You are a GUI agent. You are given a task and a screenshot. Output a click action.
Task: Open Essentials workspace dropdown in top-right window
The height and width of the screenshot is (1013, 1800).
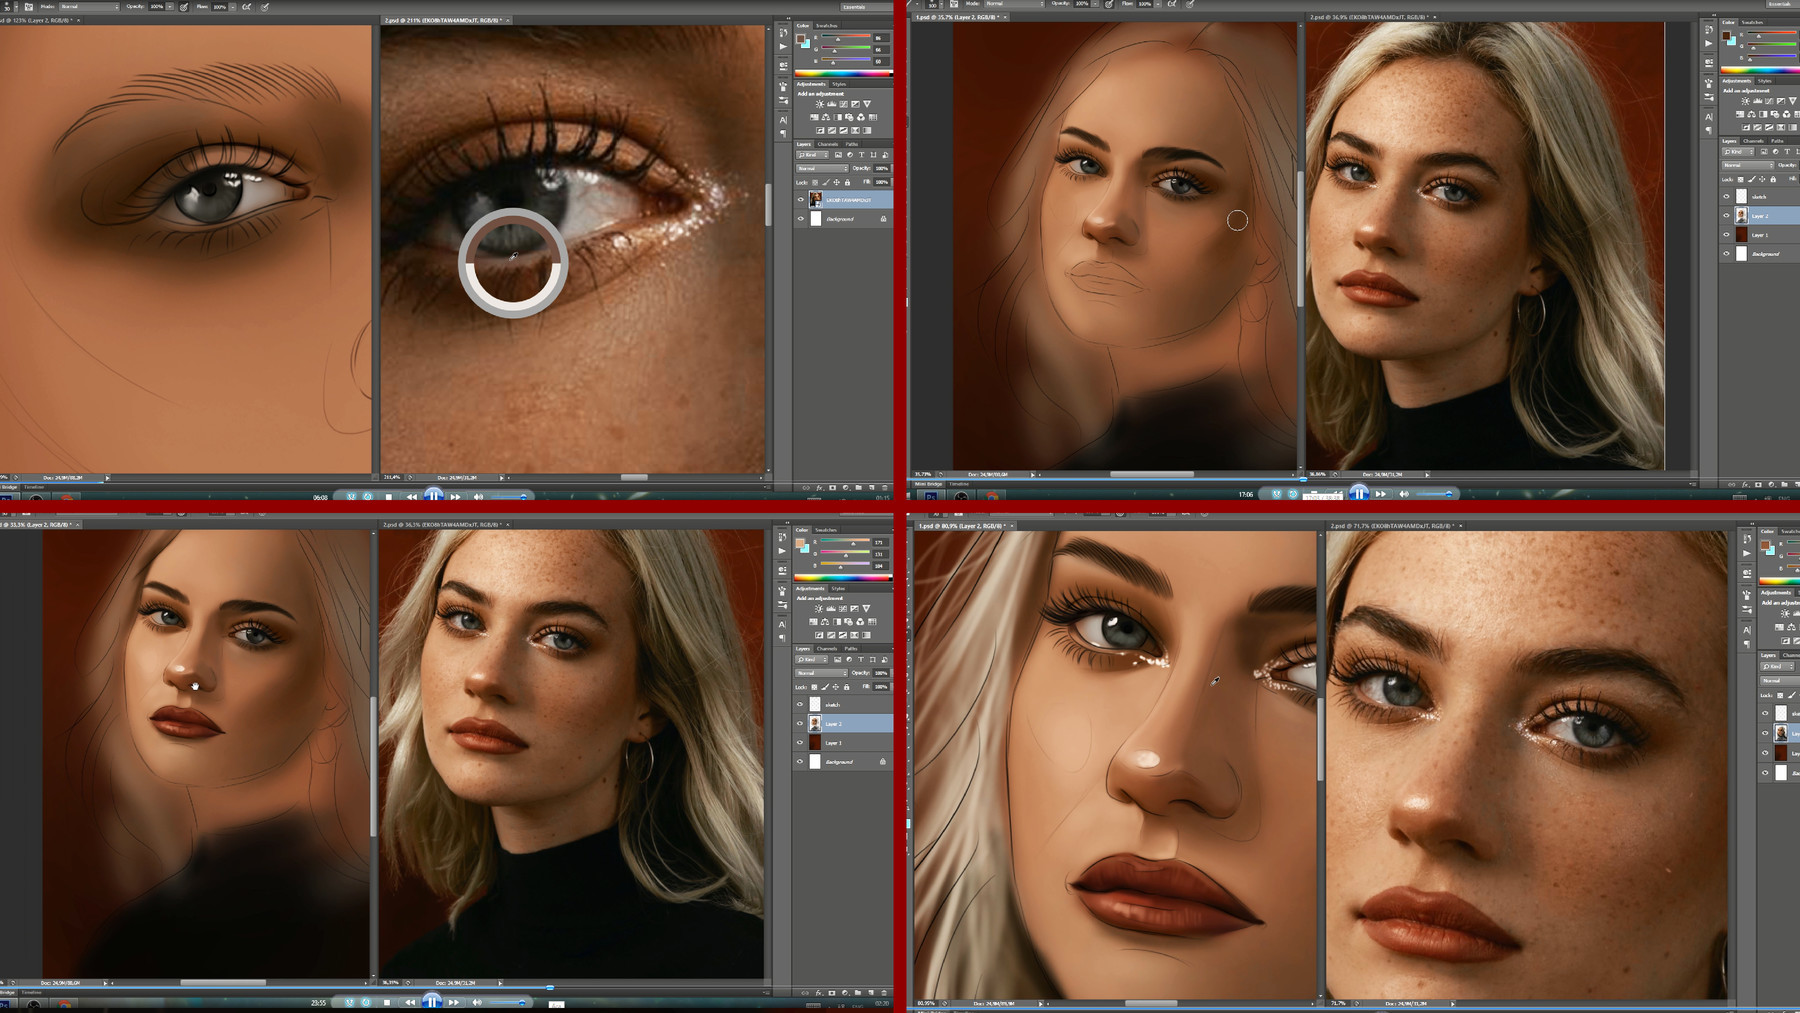coord(1782,3)
